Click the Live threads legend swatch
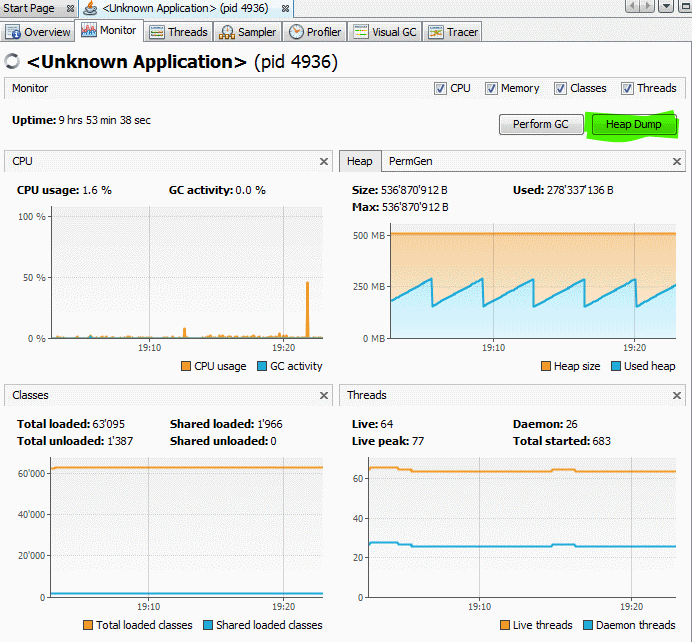Image resolution: width=692 pixels, height=642 pixels. (505, 625)
